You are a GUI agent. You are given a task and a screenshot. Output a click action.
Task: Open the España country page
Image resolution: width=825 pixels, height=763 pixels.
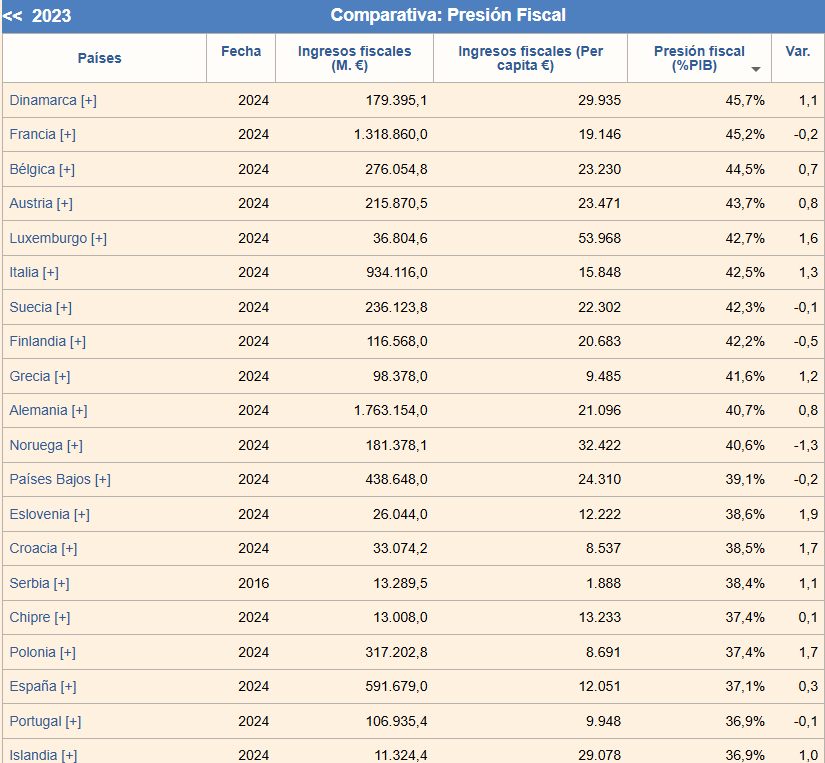pos(38,686)
